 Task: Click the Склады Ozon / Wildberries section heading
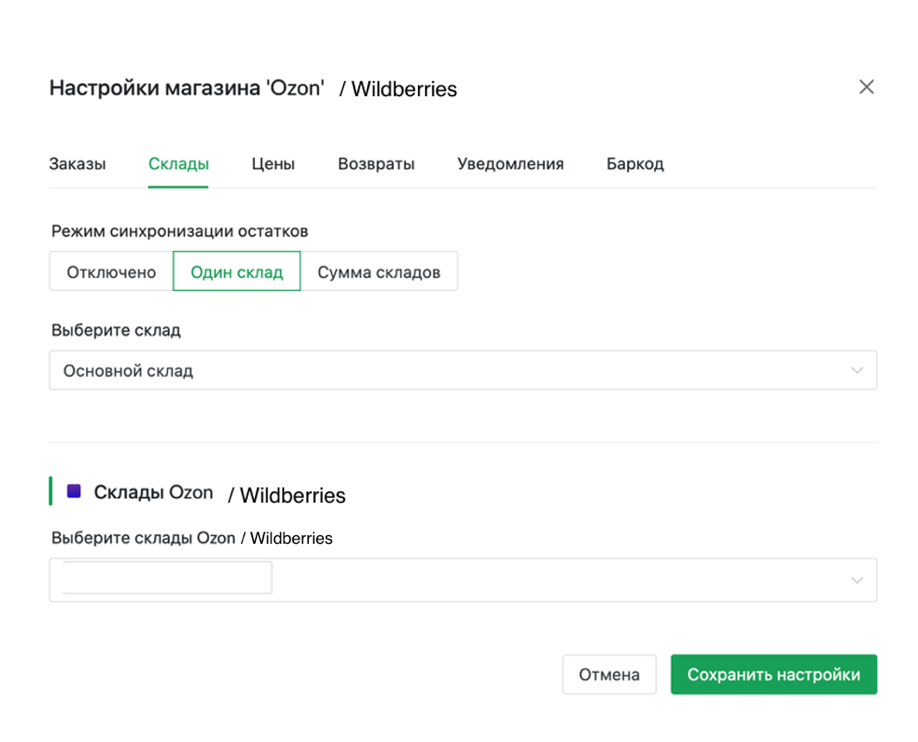(220, 493)
